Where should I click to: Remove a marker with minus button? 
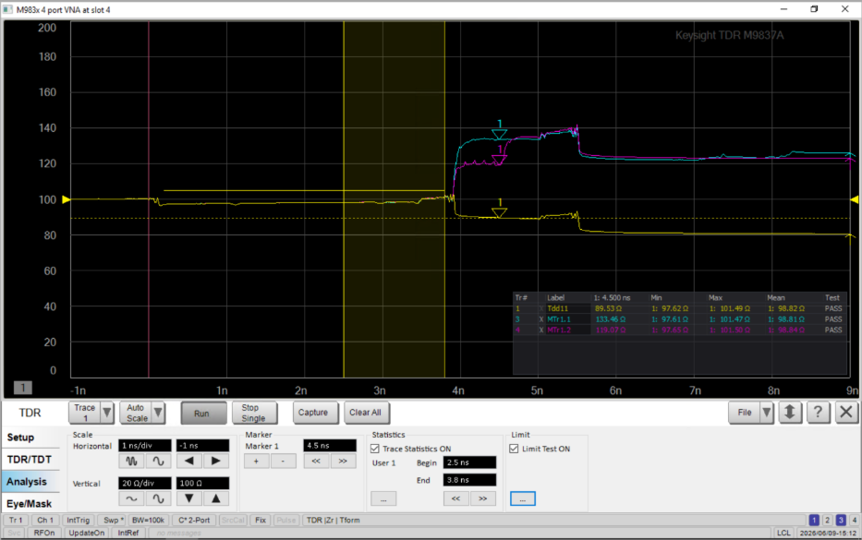click(x=283, y=461)
